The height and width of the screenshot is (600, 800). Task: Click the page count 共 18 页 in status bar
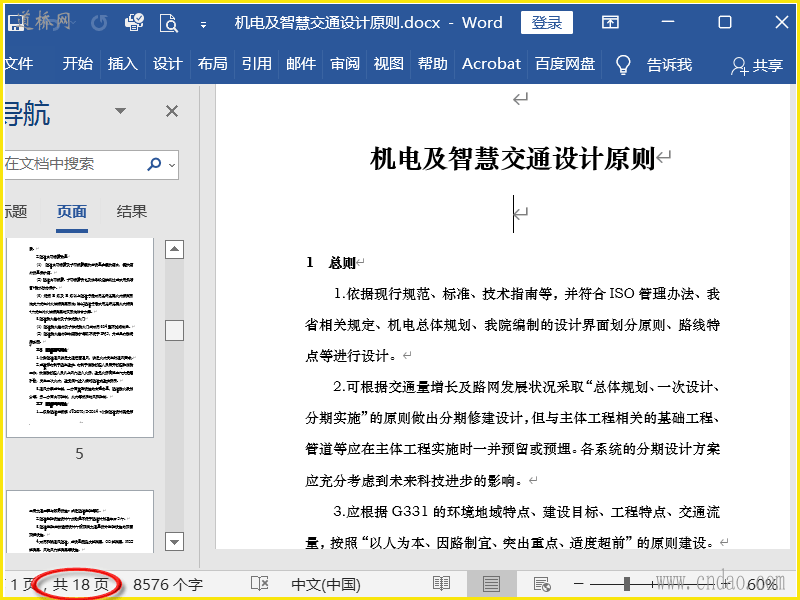tap(81, 584)
